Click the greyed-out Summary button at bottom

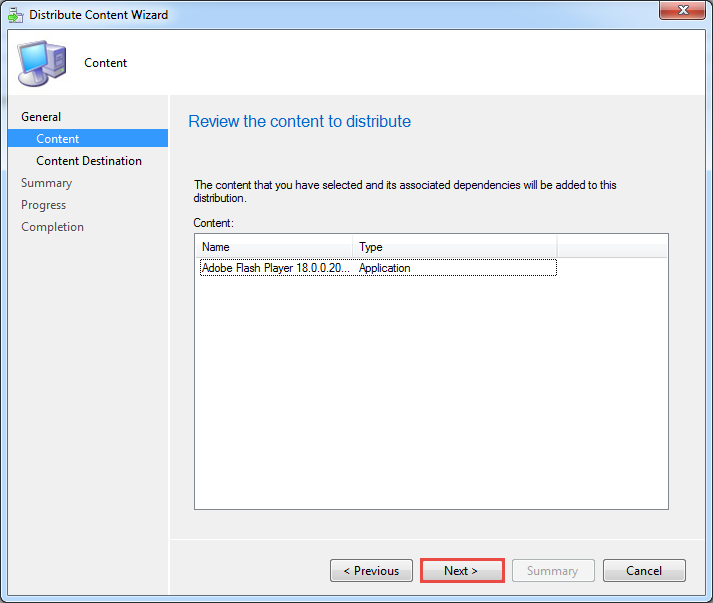click(x=553, y=571)
